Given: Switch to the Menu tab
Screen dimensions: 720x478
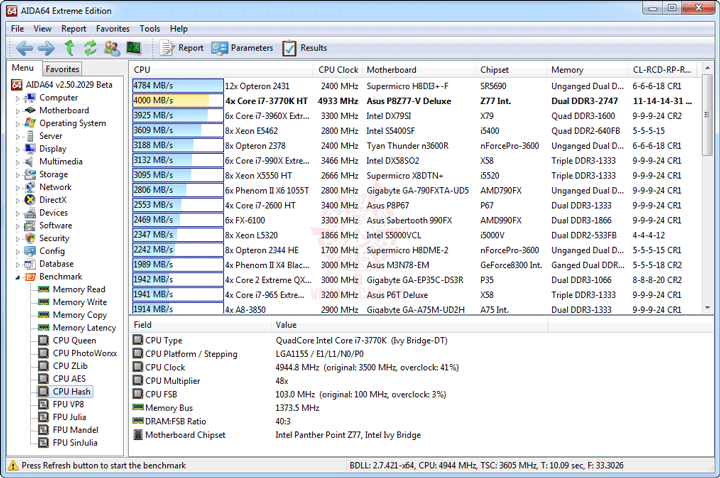Looking at the screenshot, I should point(23,68).
